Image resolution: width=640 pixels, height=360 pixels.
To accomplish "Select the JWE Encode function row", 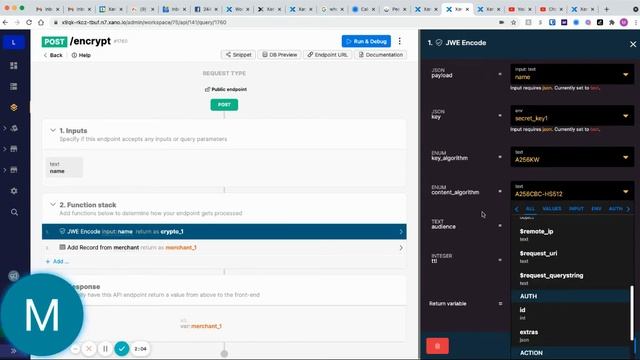I will click(224, 231).
